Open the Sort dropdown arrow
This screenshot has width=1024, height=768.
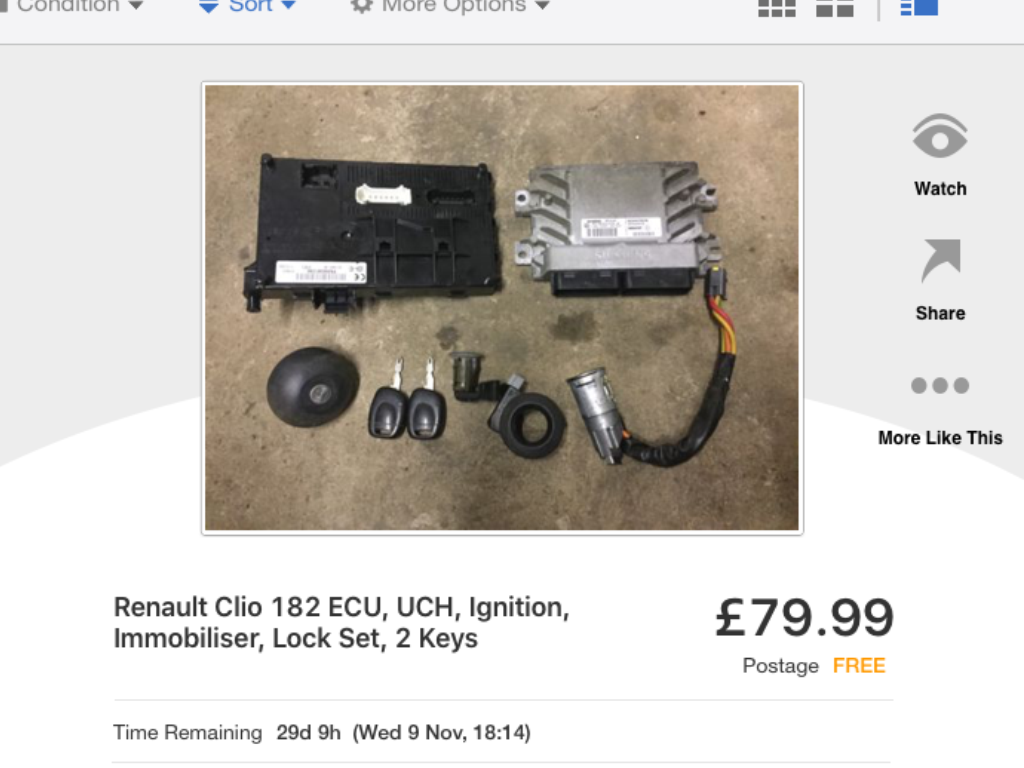[288, 6]
